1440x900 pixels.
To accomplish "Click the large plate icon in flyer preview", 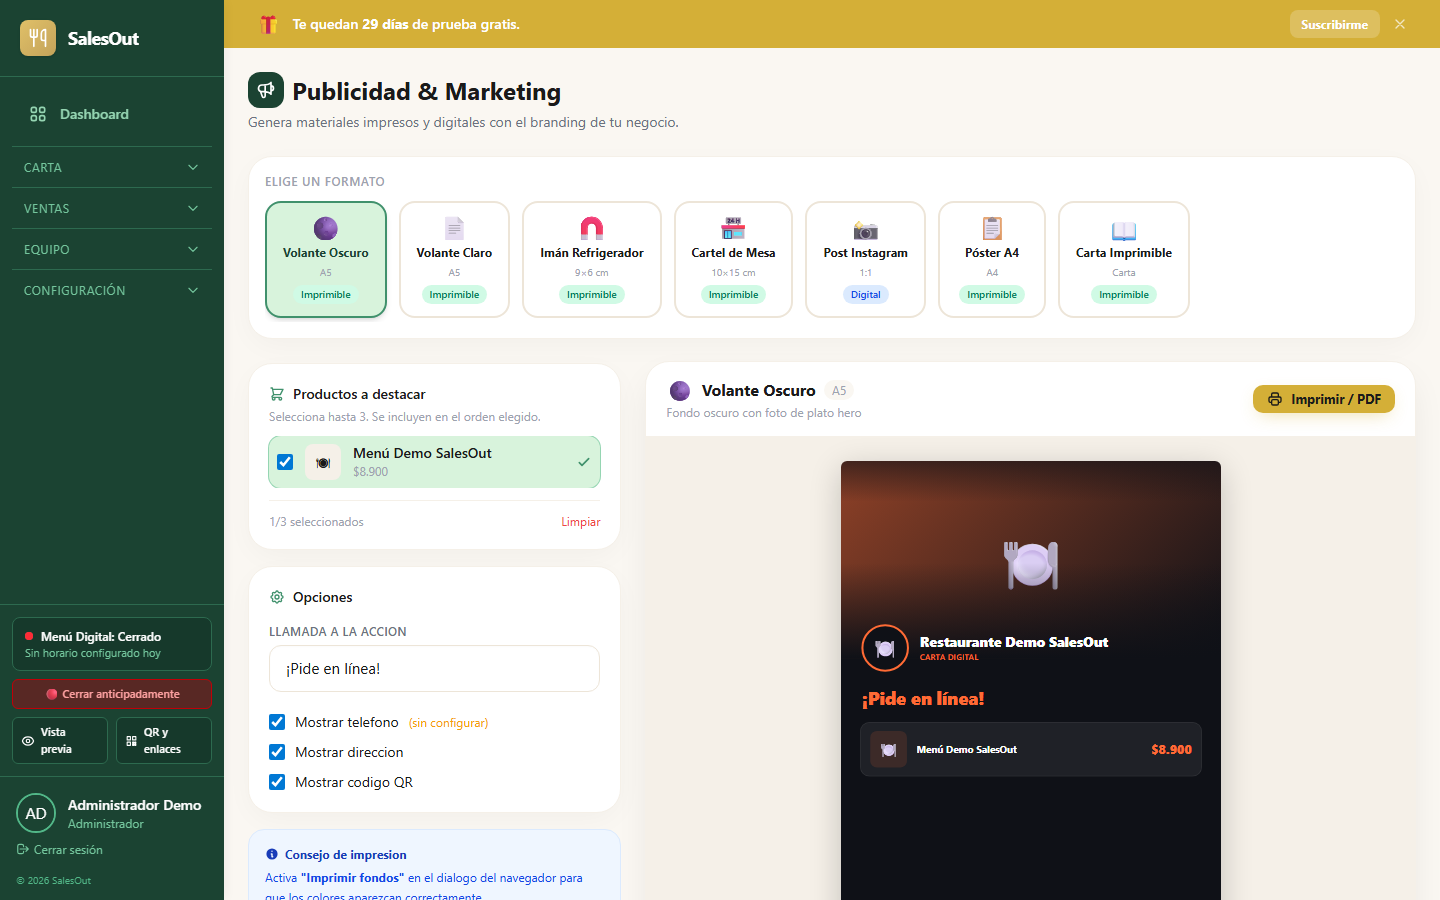I will coord(1031,565).
